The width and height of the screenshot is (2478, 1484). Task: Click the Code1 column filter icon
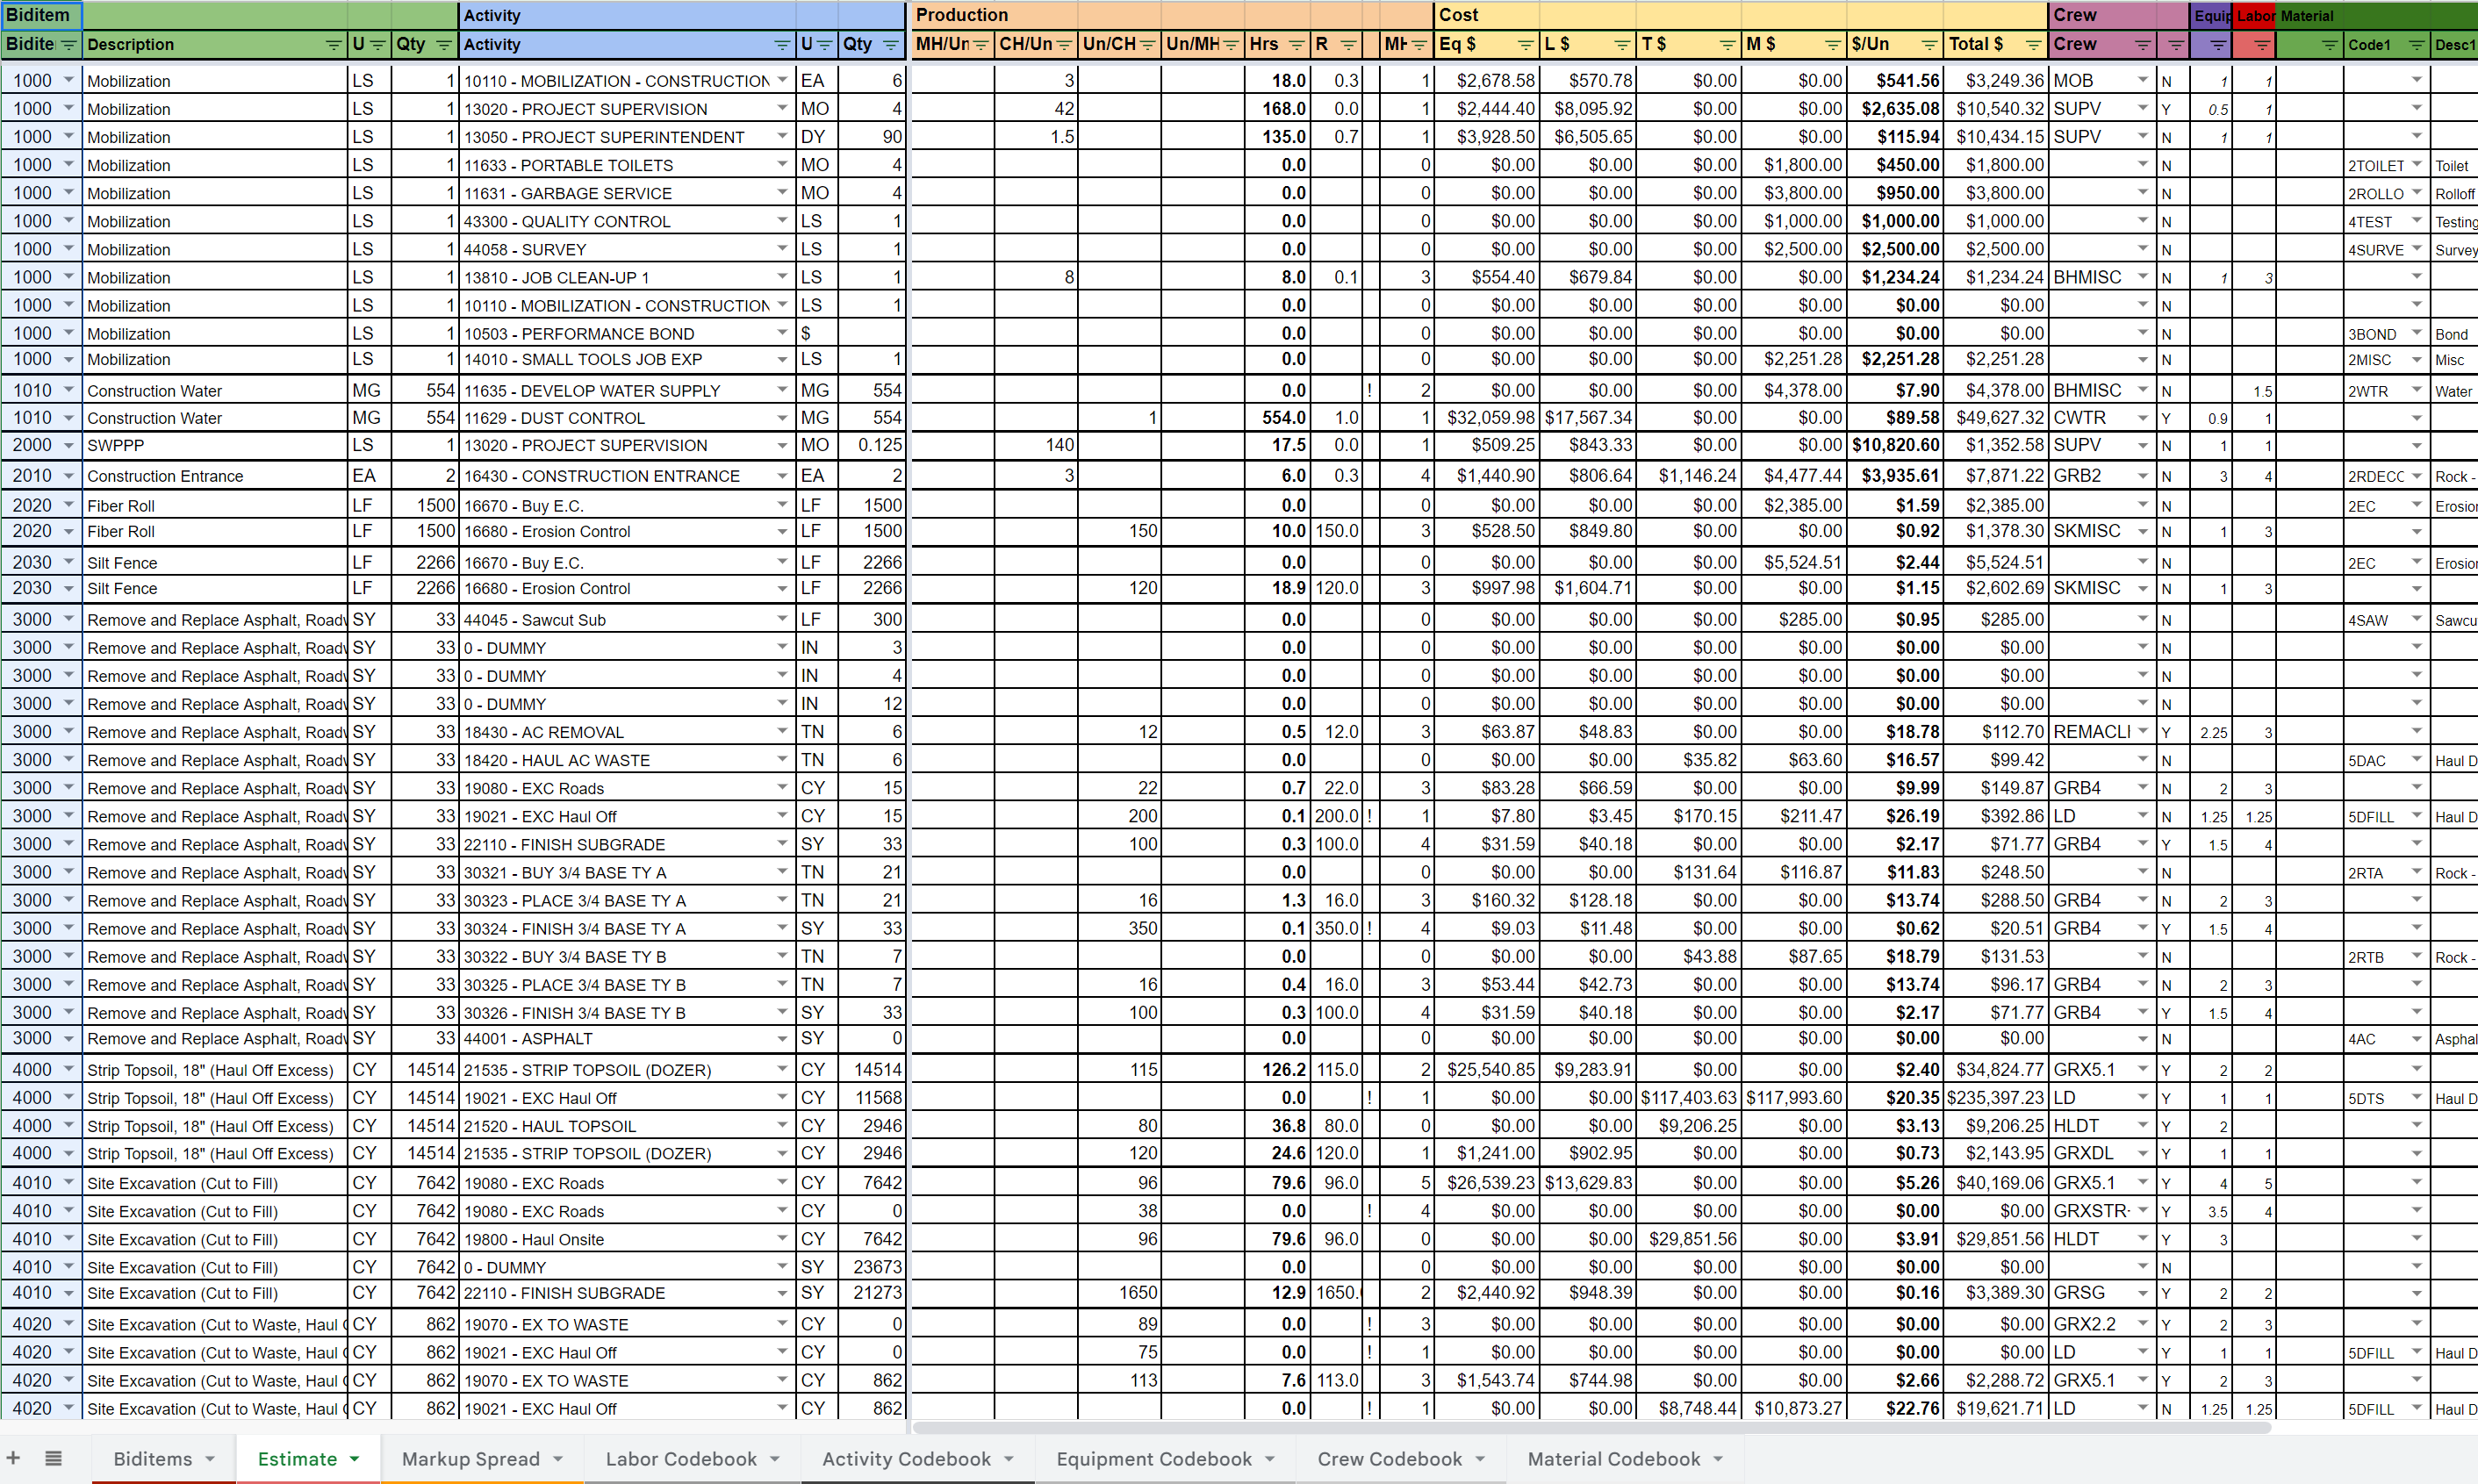click(2416, 45)
